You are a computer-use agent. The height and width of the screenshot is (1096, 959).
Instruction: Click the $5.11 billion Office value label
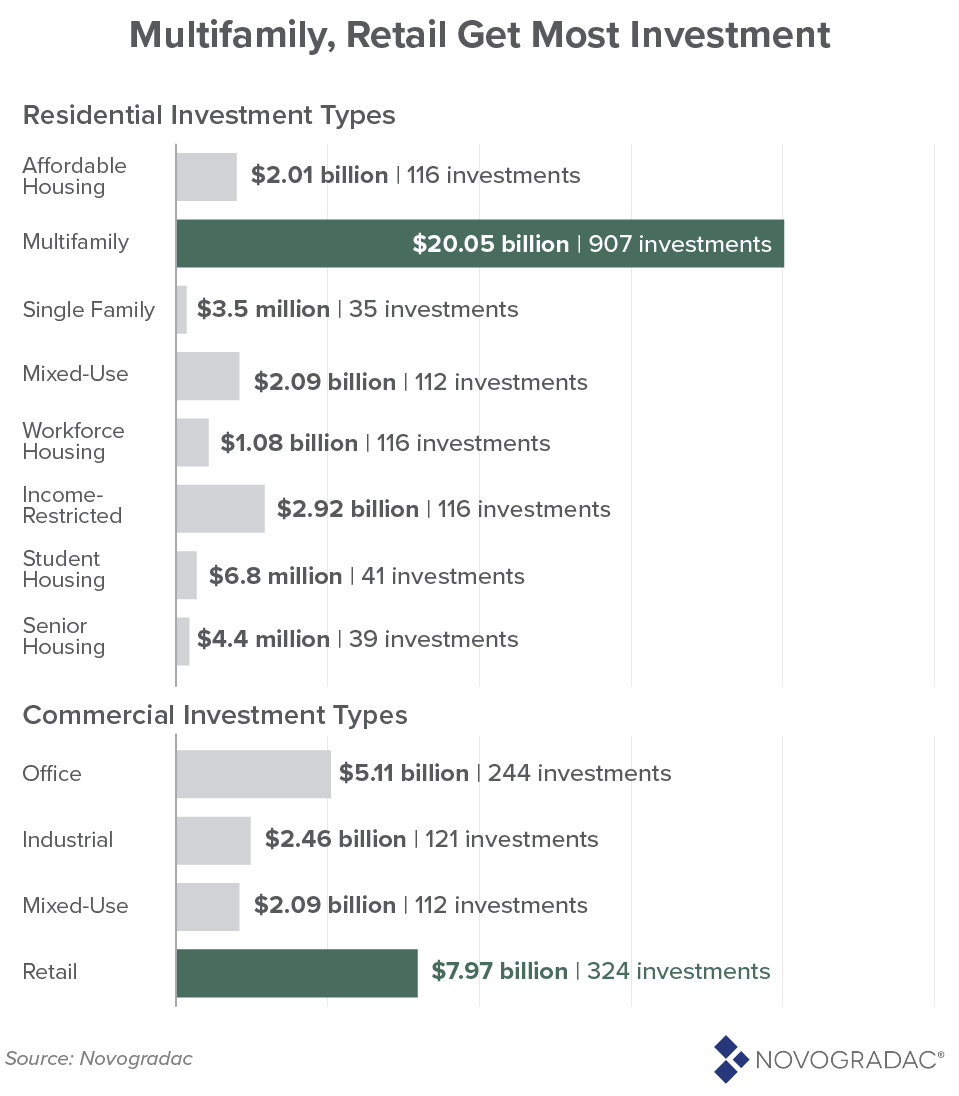404,773
